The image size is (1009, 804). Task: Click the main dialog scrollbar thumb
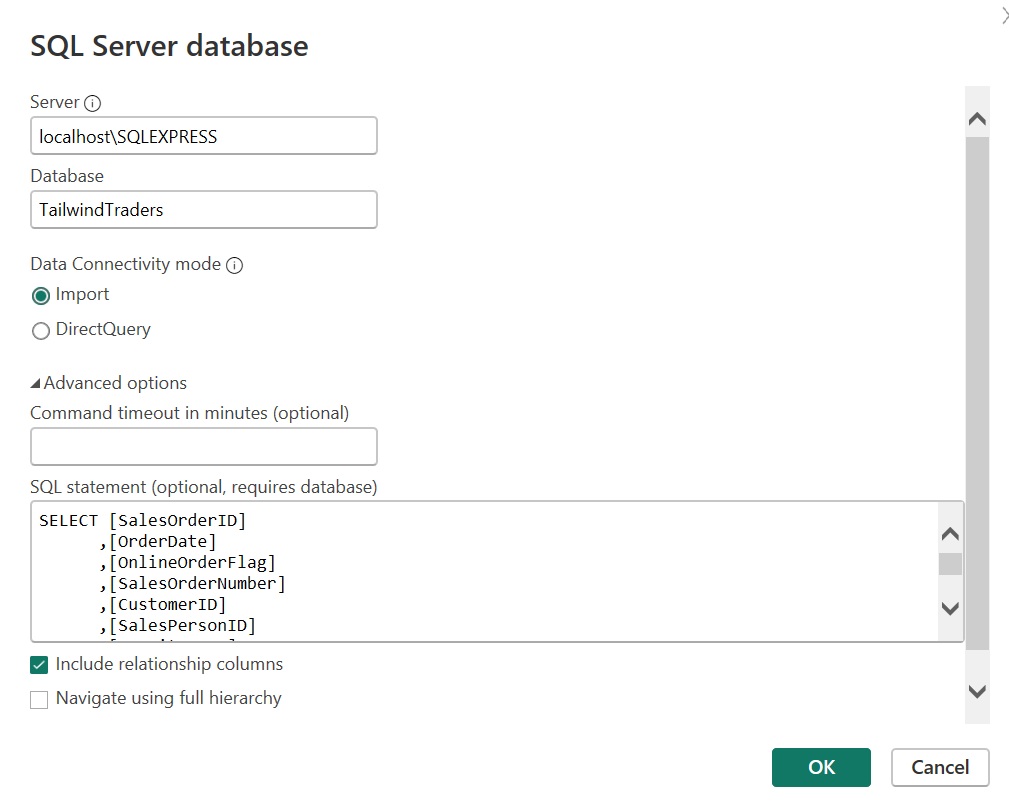tap(977, 393)
